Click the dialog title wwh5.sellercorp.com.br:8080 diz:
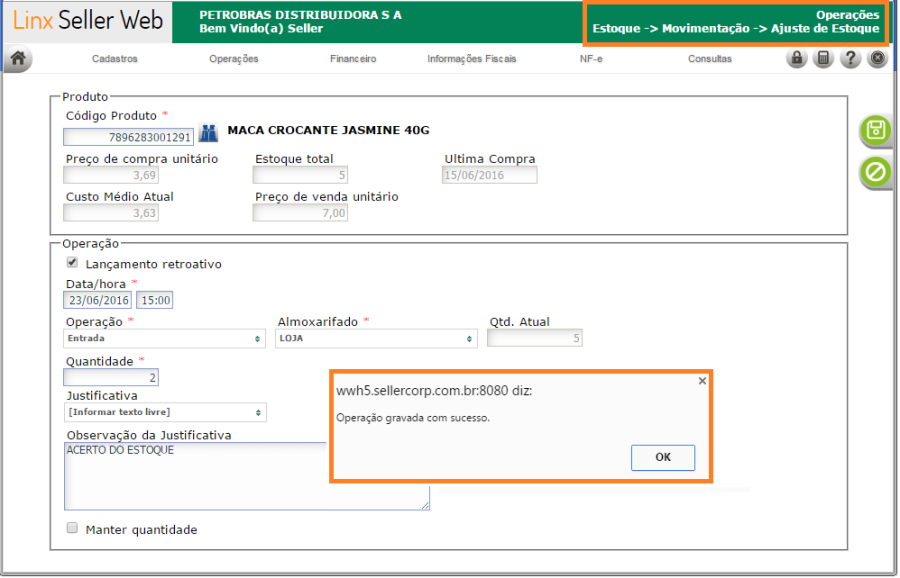 [434, 391]
